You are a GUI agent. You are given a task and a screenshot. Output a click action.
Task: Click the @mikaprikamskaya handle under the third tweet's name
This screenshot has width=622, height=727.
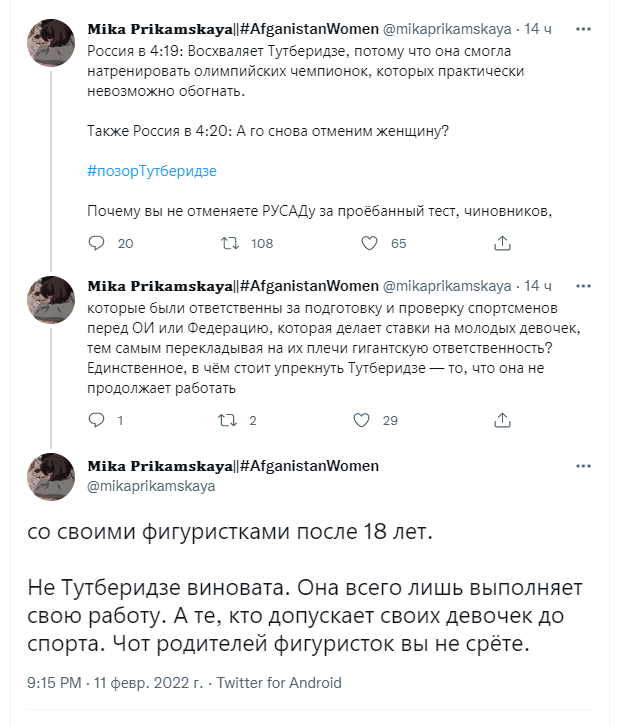click(151, 486)
